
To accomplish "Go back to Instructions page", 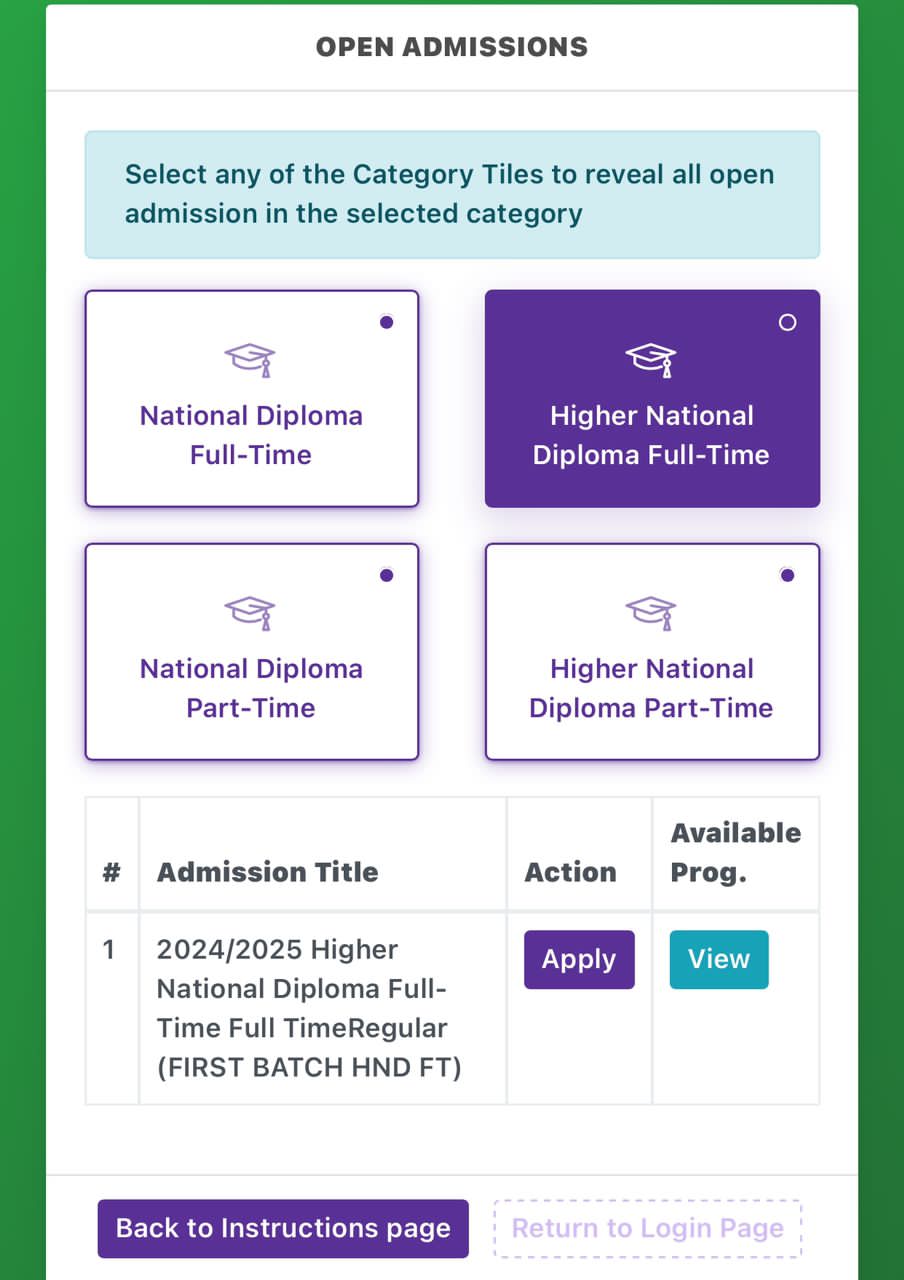I will tap(283, 1228).
